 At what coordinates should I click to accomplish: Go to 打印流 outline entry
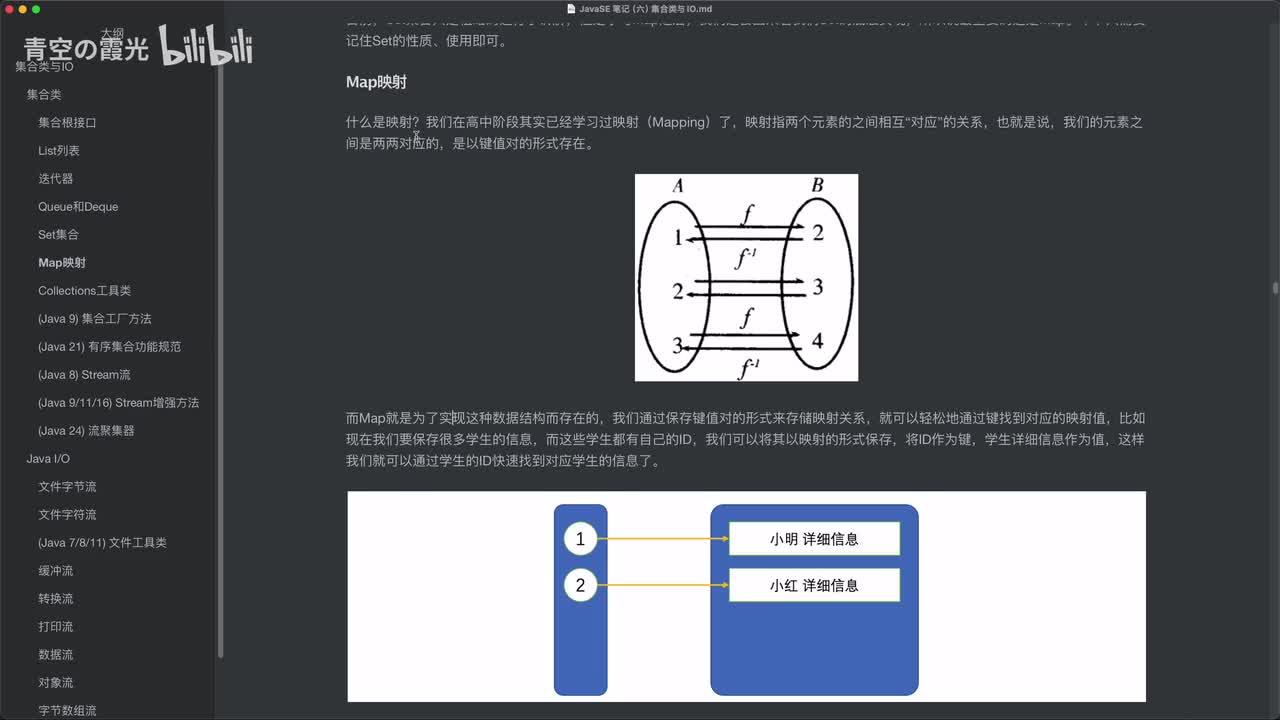click(56, 626)
